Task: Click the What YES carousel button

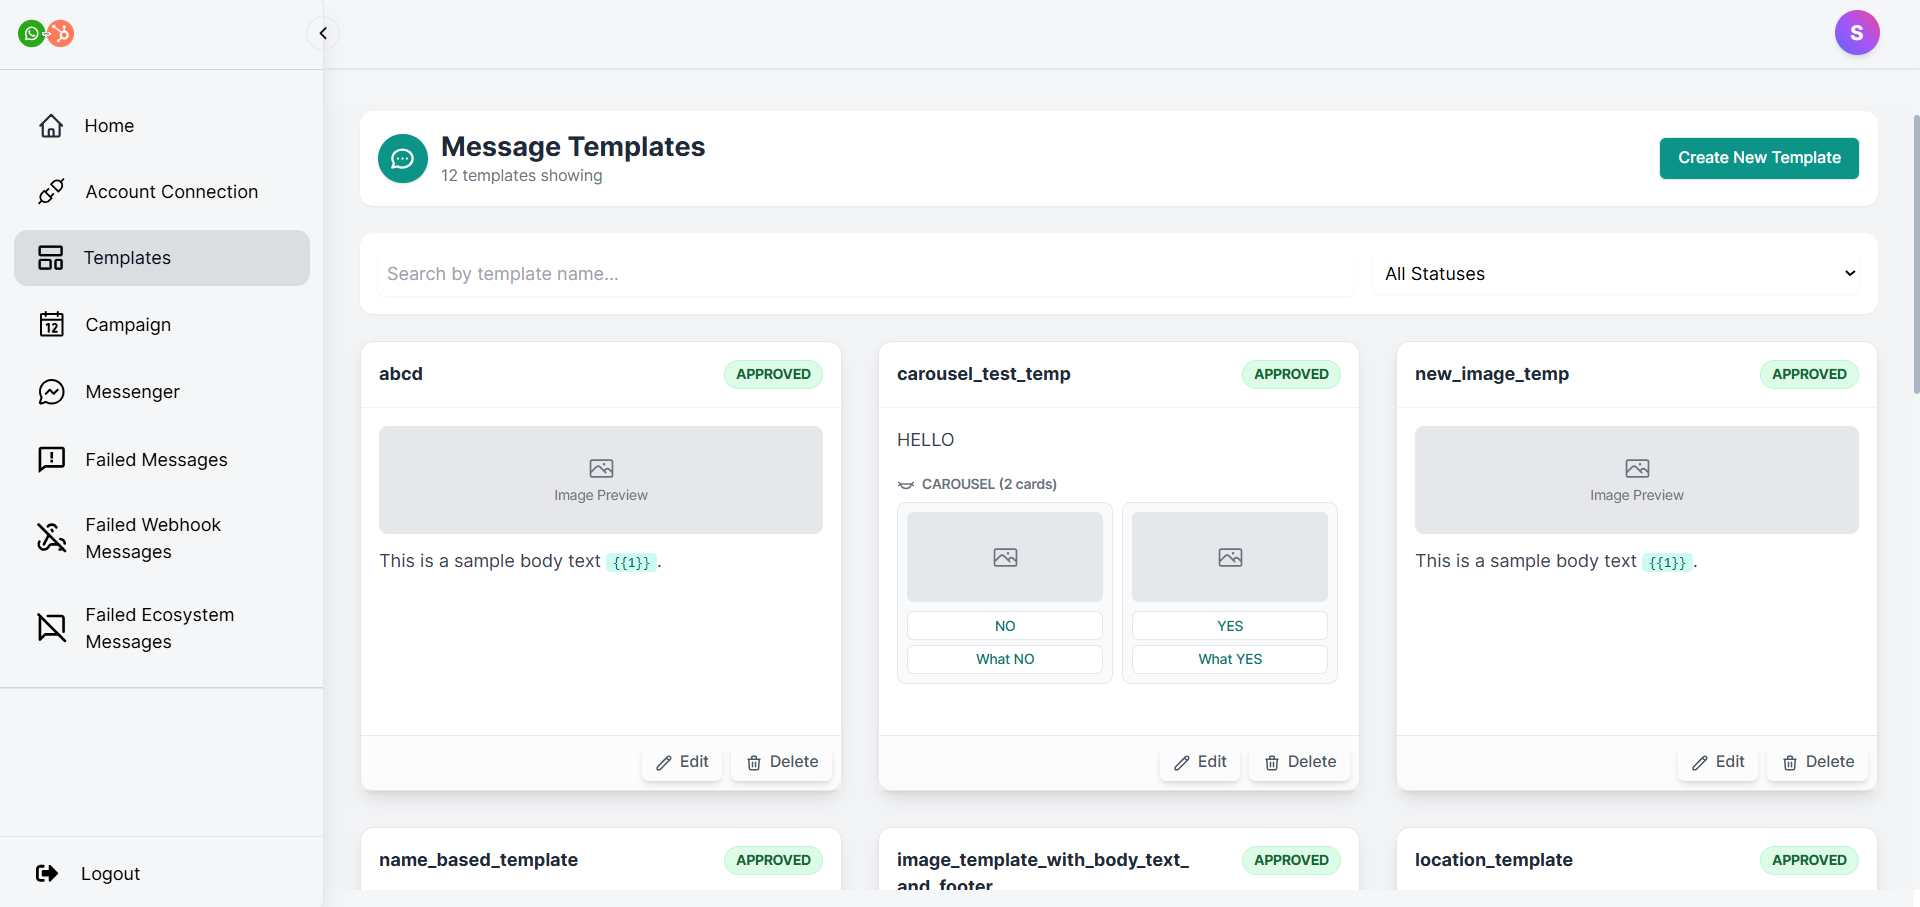Action: (x=1230, y=659)
